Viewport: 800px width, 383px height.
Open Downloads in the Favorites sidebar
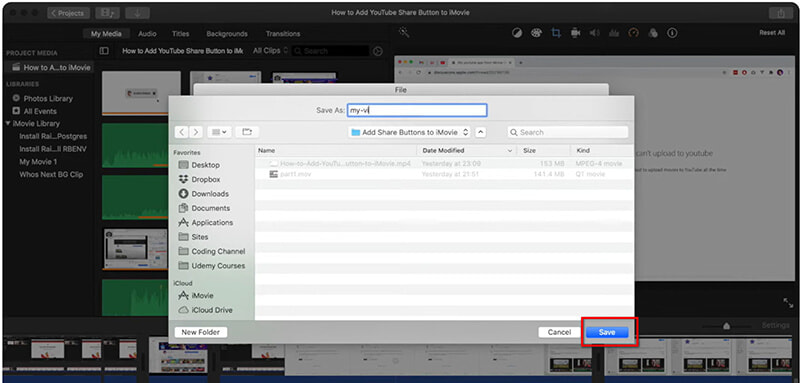204,194
